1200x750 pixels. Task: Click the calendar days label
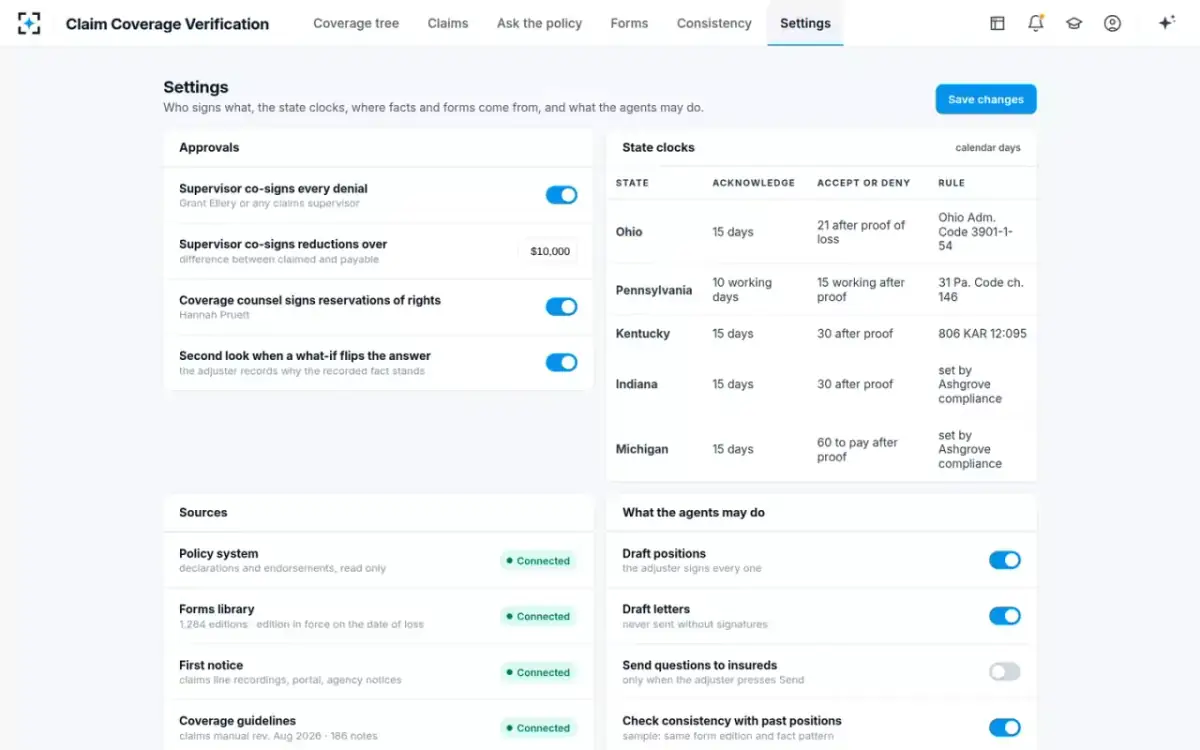point(988,148)
